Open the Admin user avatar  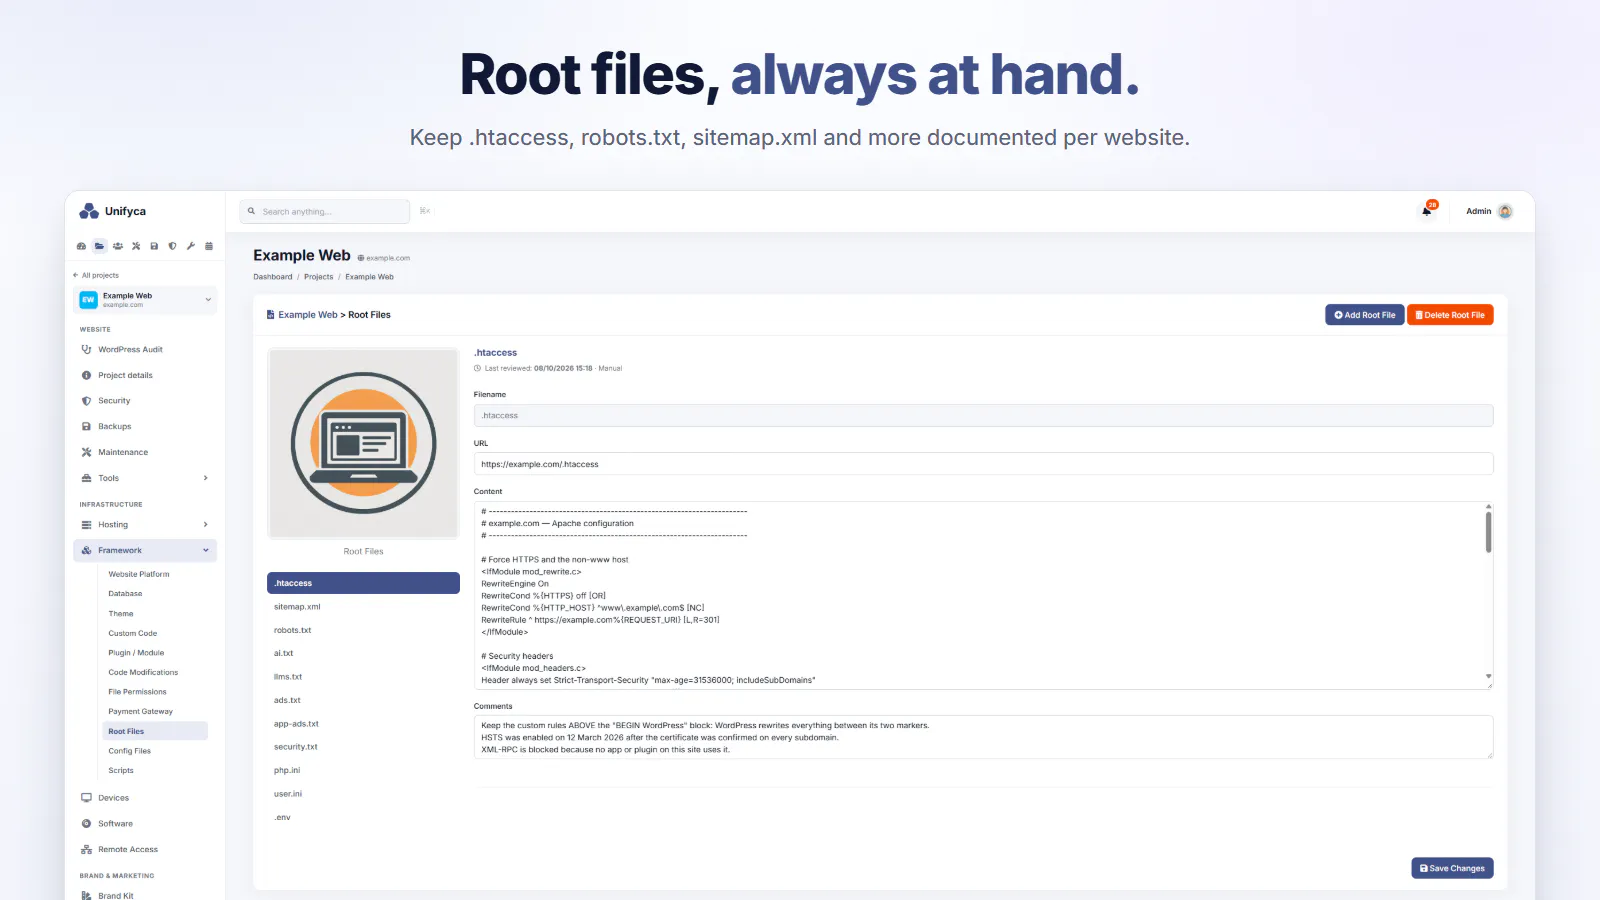click(1505, 211)
